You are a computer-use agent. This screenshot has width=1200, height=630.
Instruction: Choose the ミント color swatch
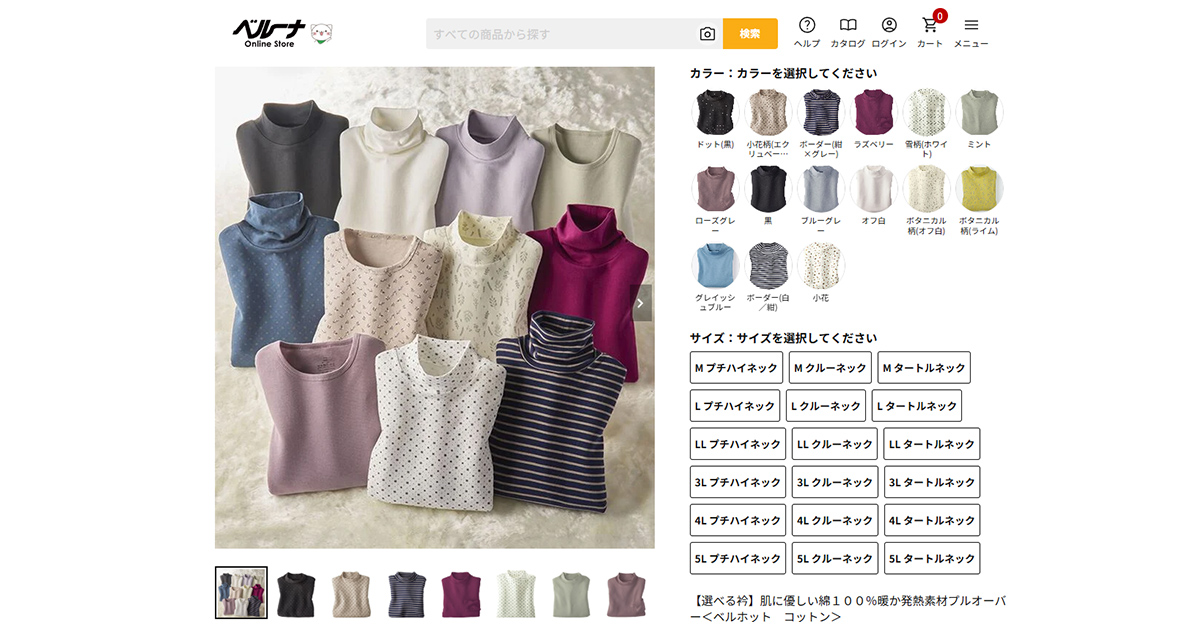(979, 113)
